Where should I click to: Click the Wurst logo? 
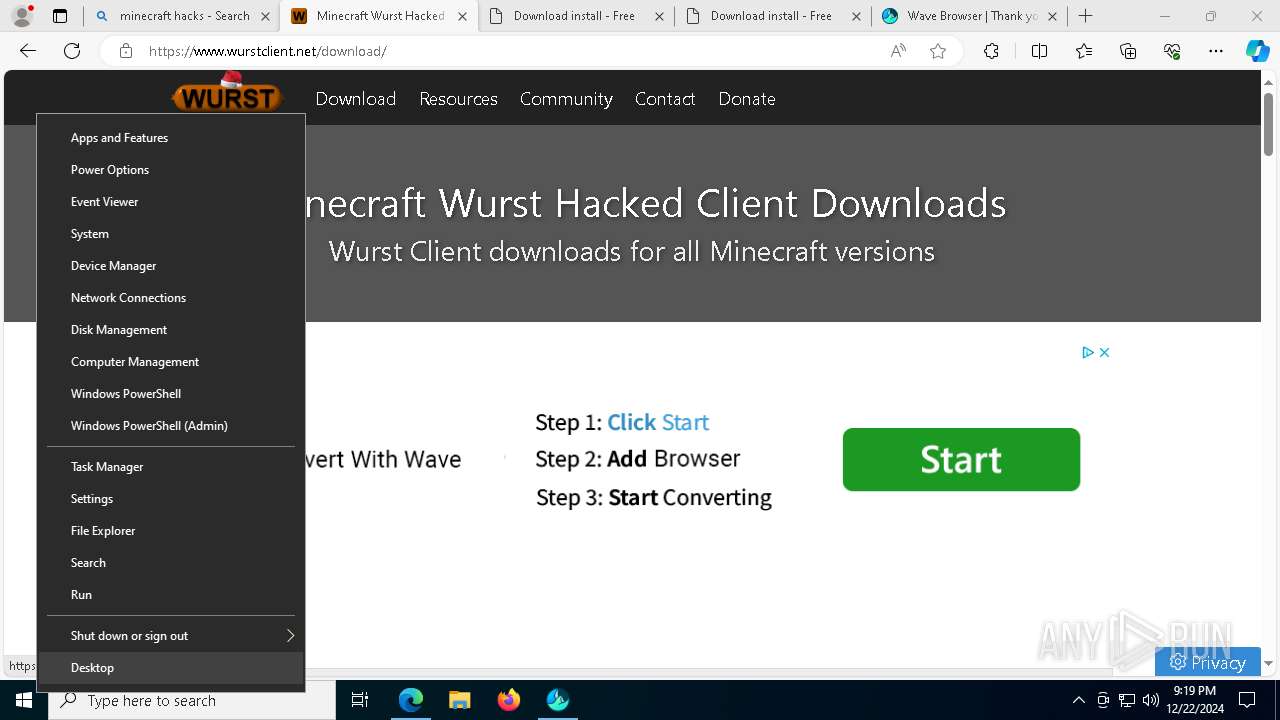pyautogui.click(x=227, y=95)
